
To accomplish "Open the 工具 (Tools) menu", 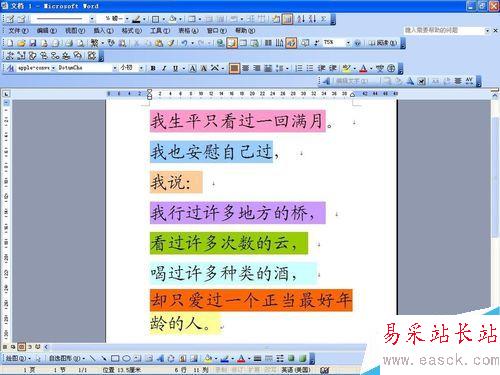I will pos(160,31).
